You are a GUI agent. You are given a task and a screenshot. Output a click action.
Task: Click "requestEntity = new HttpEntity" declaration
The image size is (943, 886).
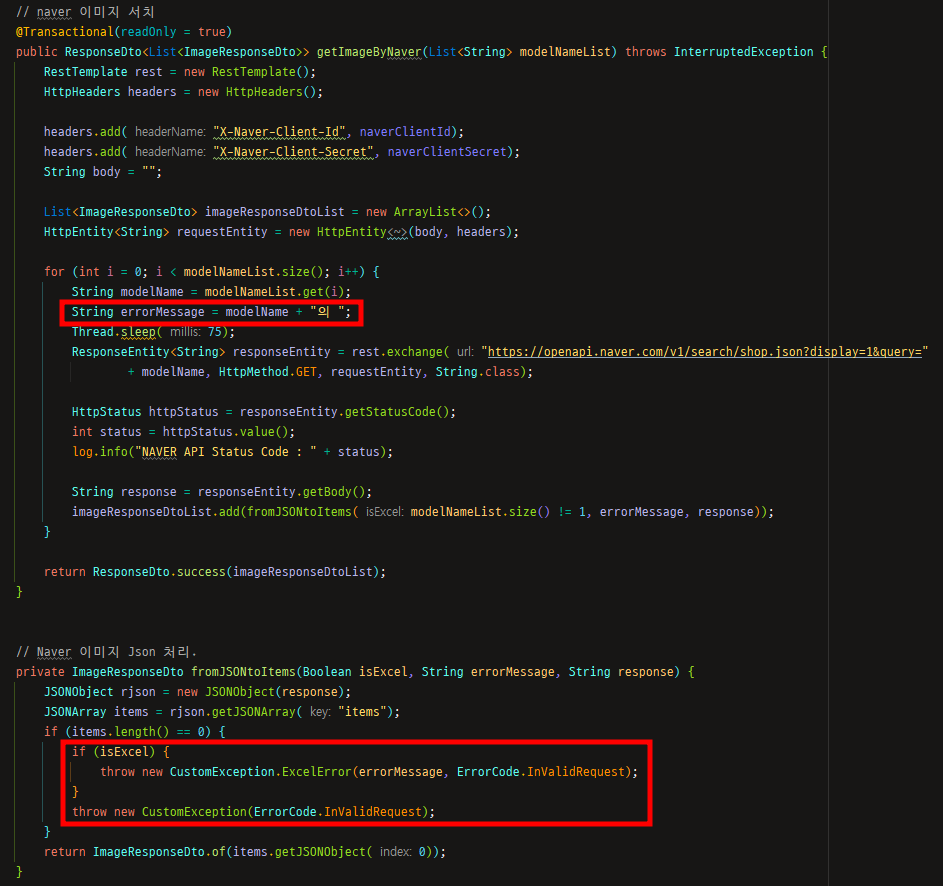281,232
